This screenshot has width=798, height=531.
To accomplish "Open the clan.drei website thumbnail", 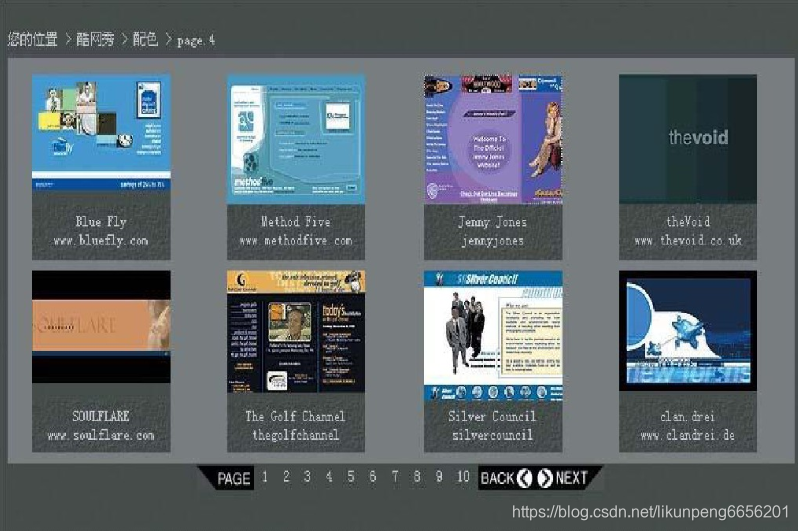I will click(x=688, y=330).
